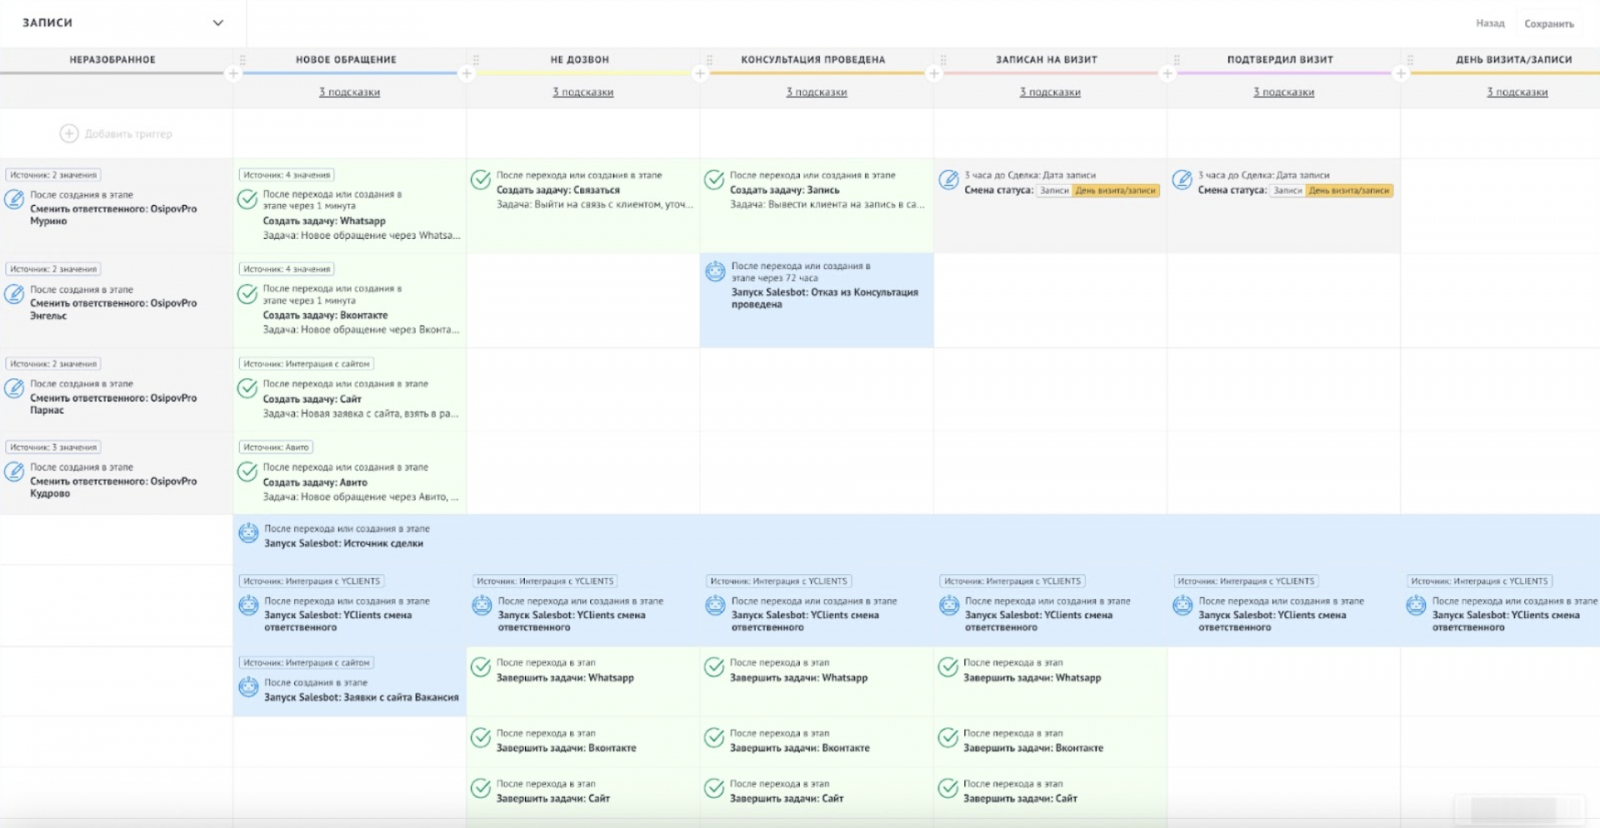Click checkmark icon of Создать задачу: Связаться
This screenshot has height=828, width=1600.
pyautogui.click(x=481, y=180)
